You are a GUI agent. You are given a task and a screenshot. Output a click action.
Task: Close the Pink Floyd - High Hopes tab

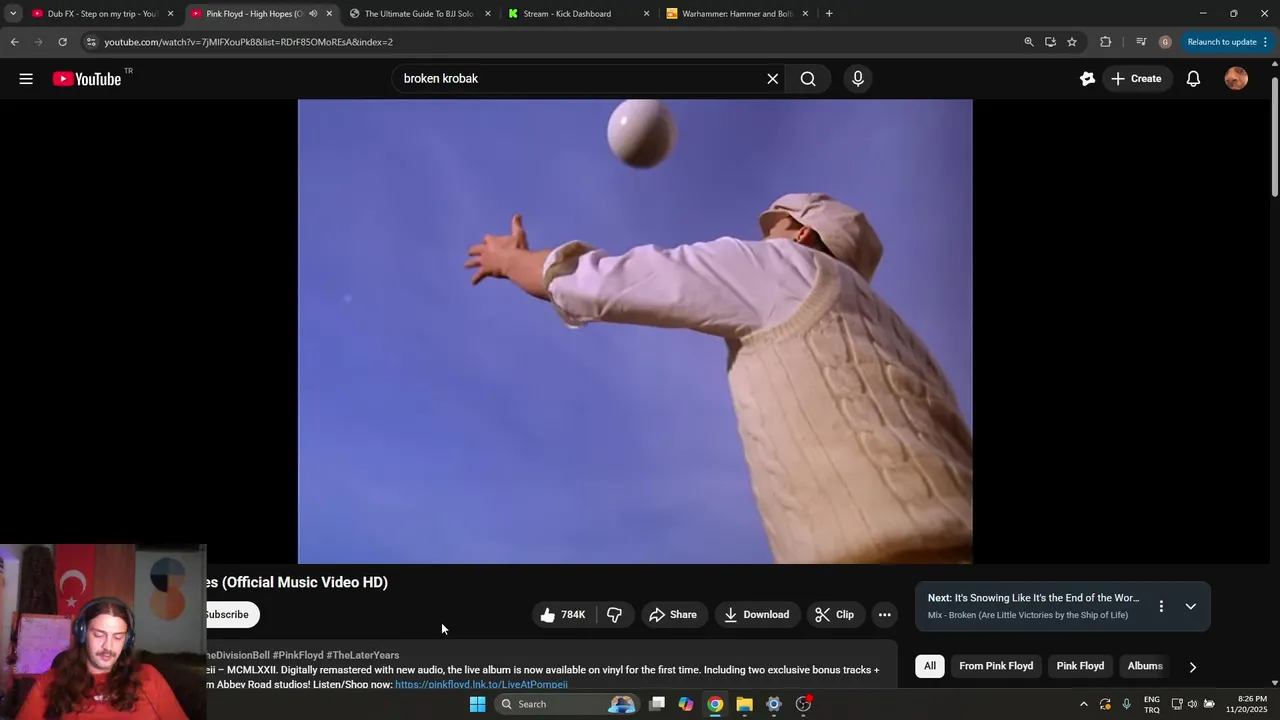(329, 14)
